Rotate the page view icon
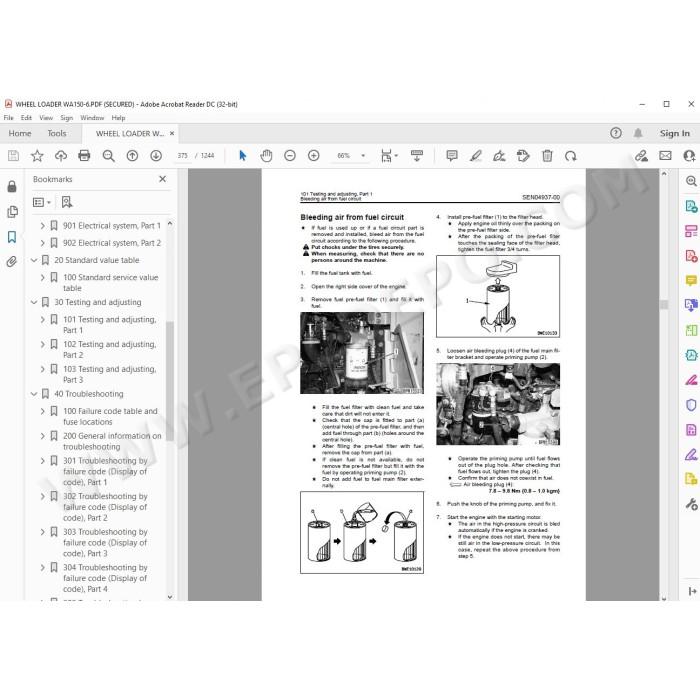700x700 pixels. 571,155
